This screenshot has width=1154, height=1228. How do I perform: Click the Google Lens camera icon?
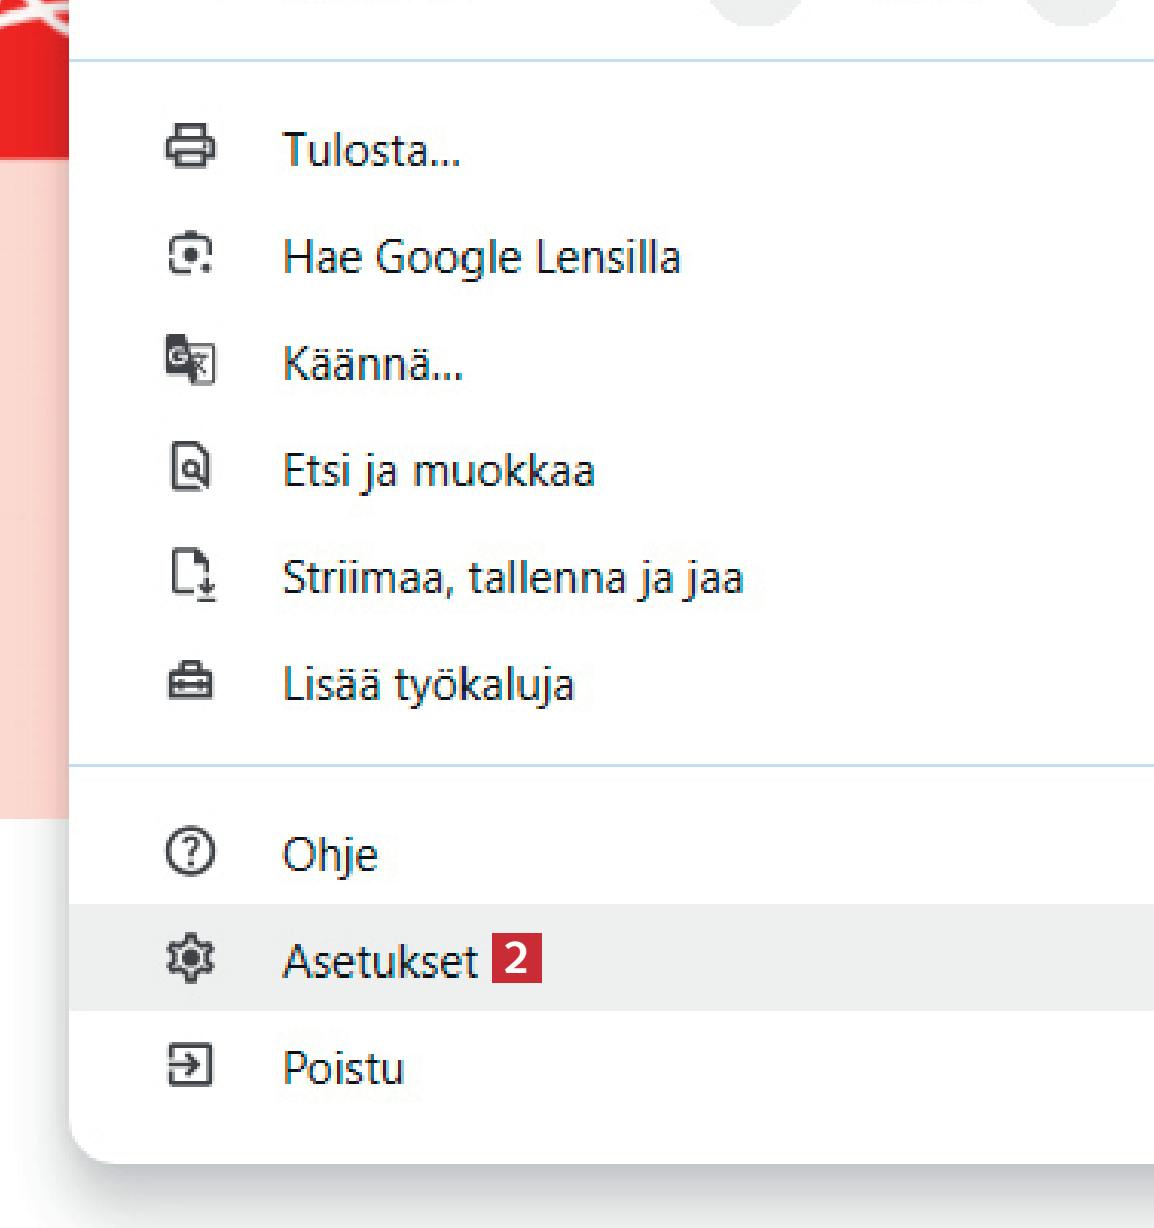189,254
